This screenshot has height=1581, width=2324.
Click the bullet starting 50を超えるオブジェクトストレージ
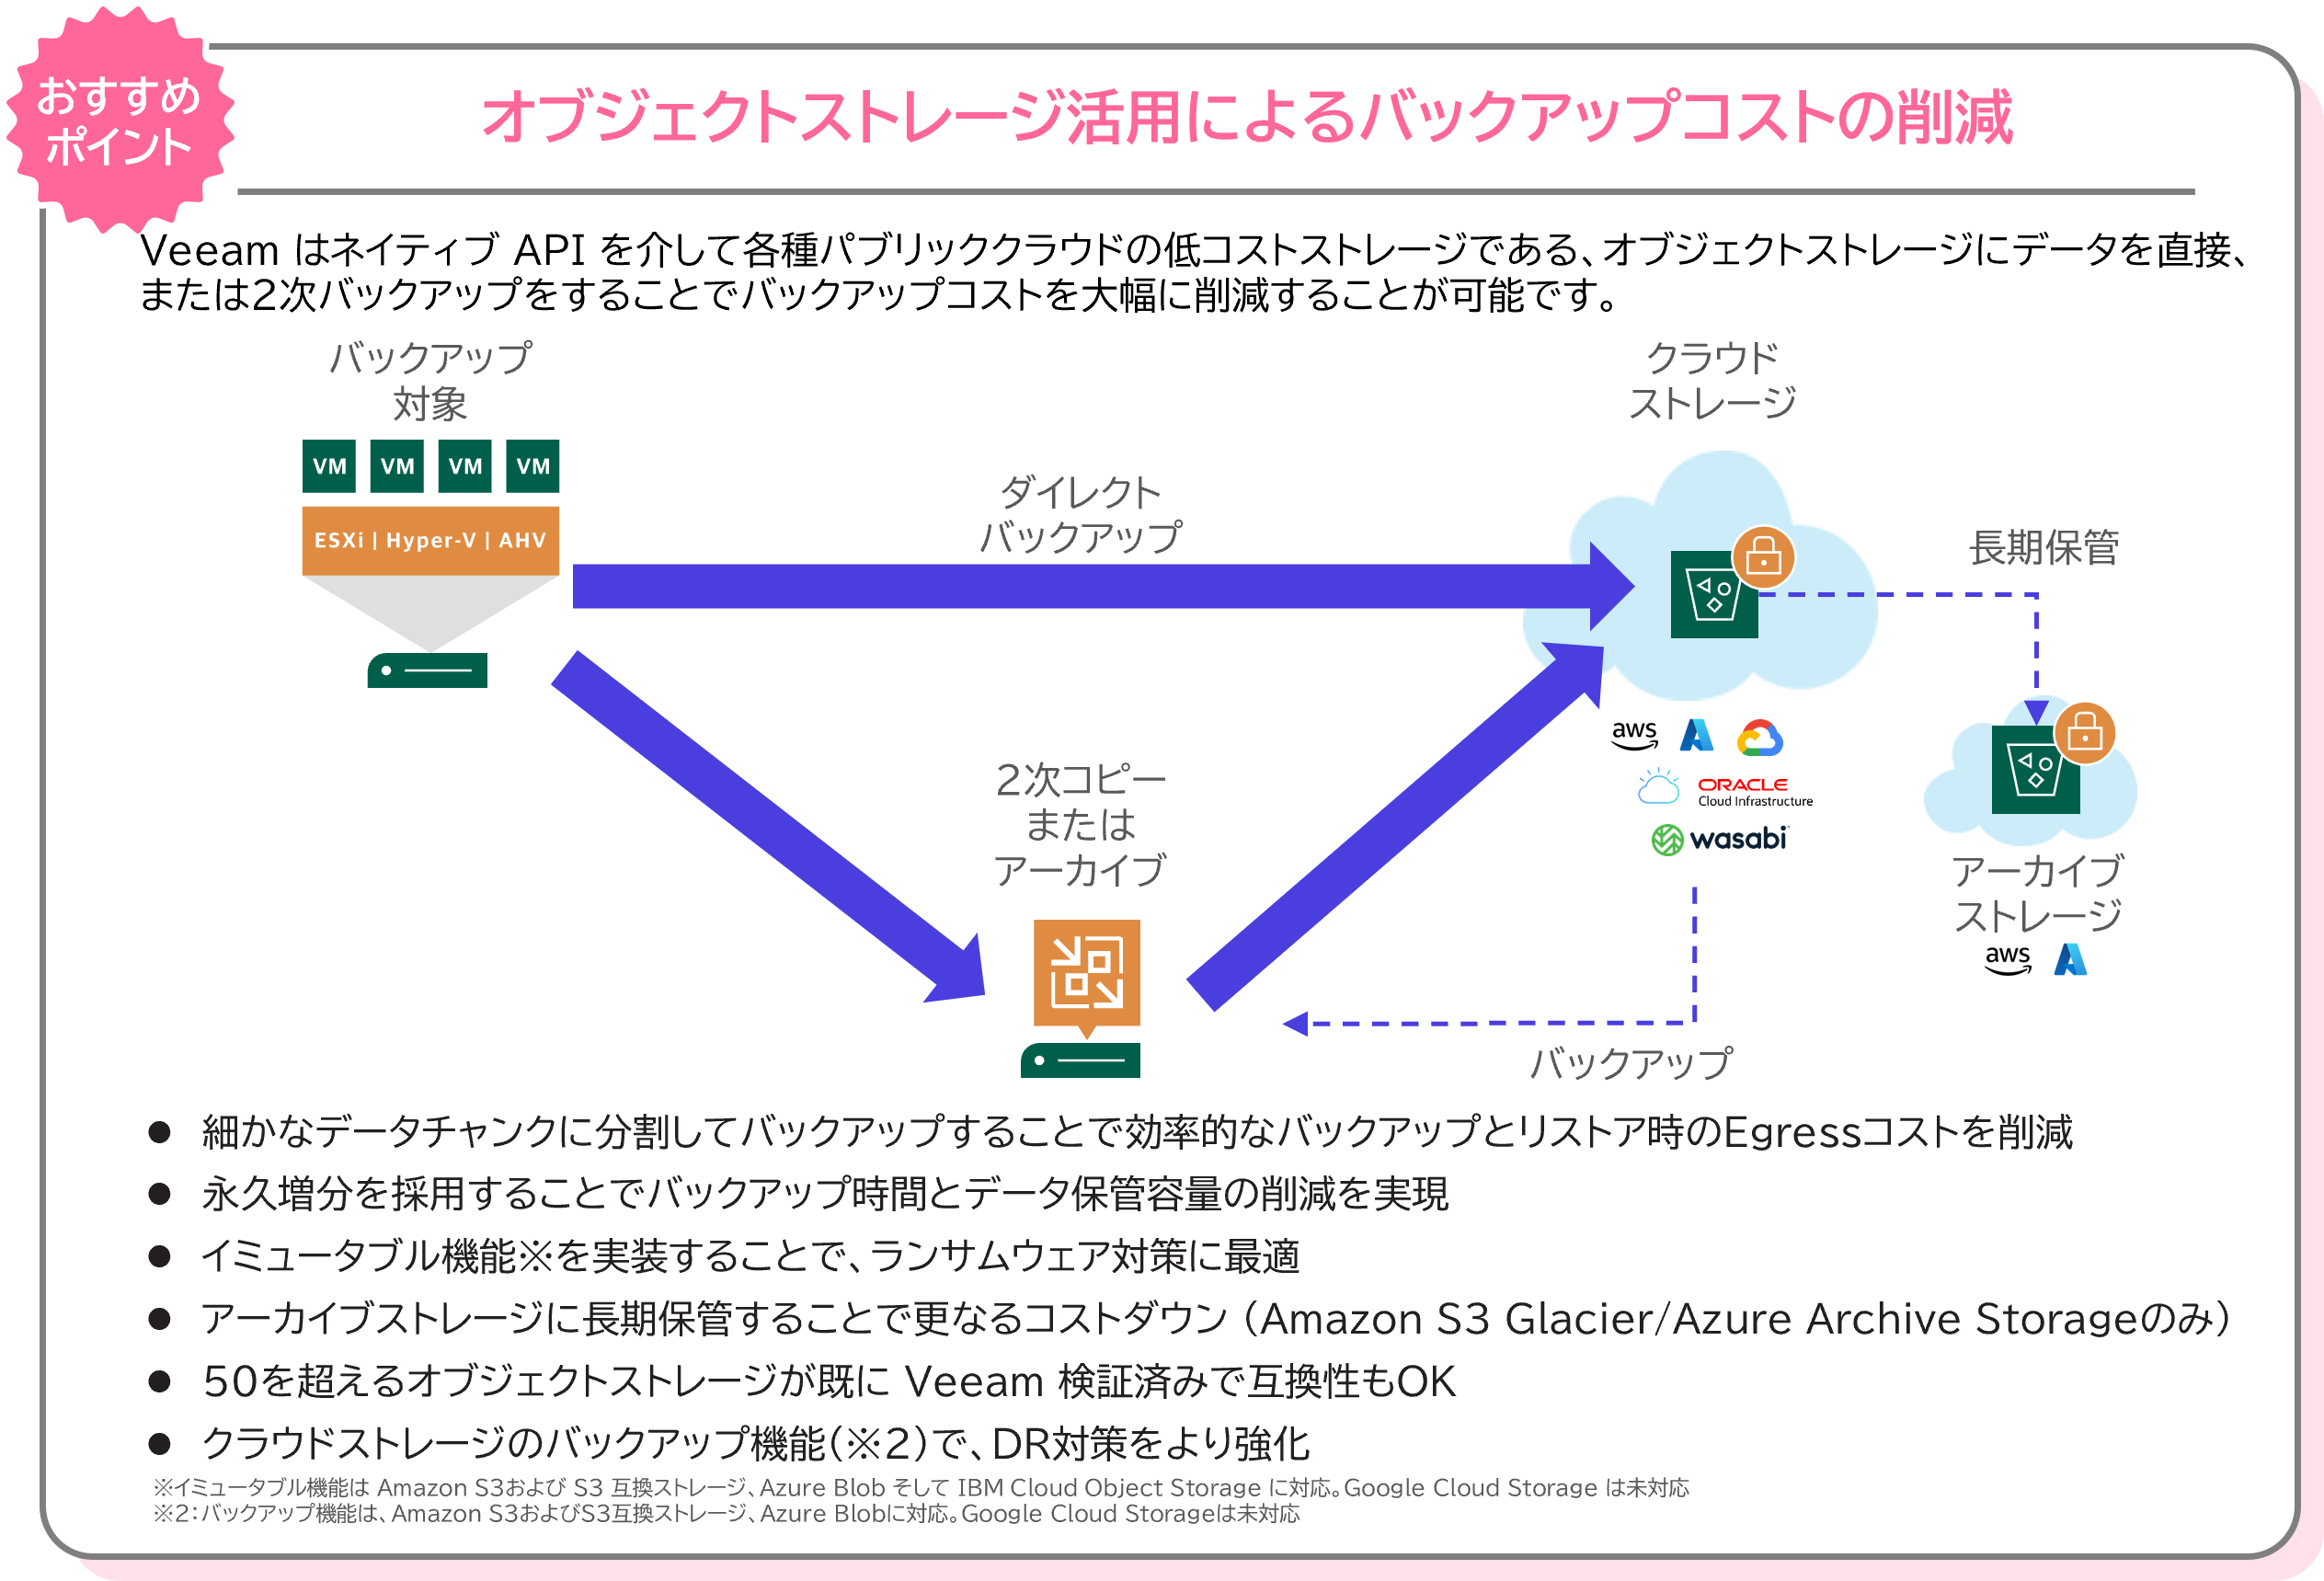(829, 1381)
